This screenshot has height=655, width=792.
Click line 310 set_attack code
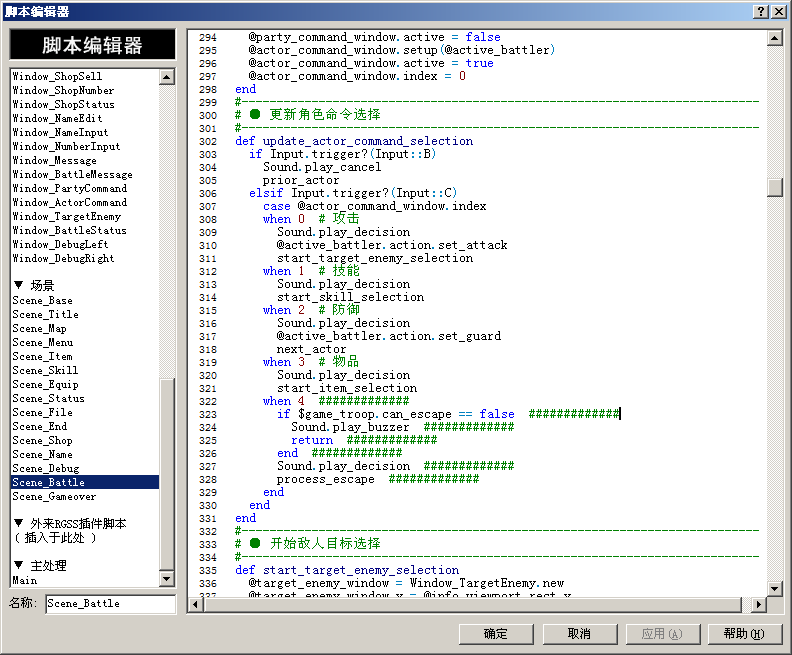click(x=391, y=245)
